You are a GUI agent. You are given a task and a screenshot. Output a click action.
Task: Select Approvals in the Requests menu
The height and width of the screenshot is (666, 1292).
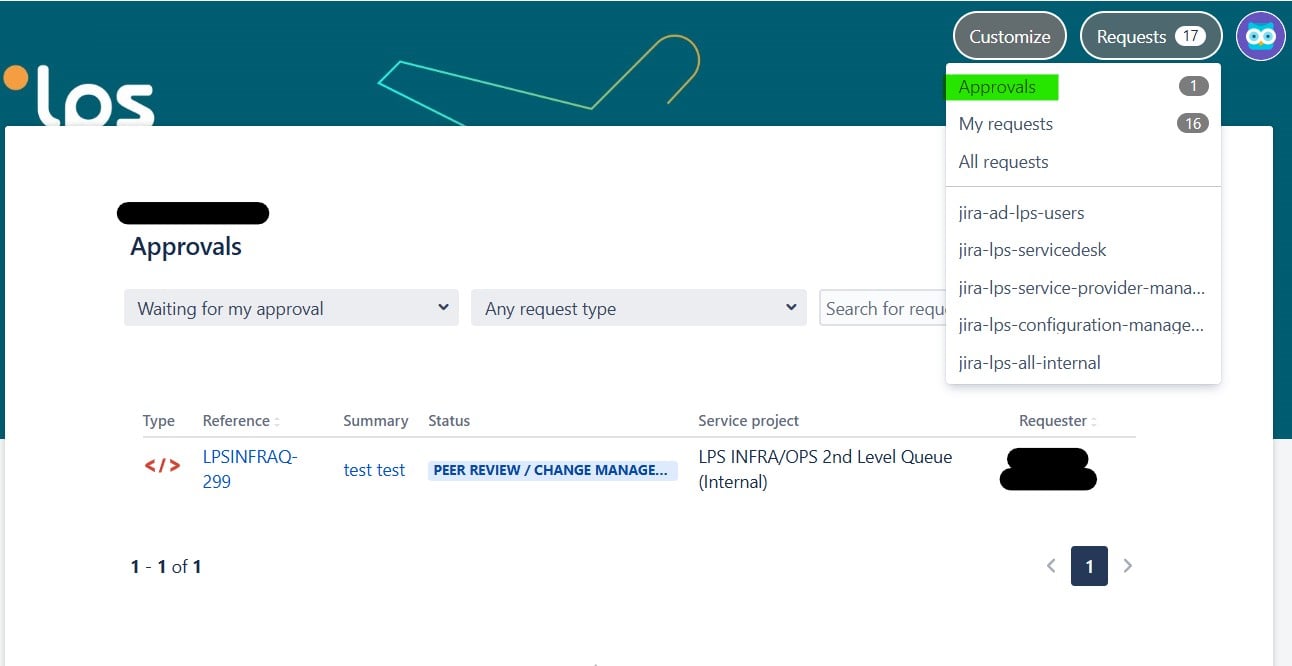tap(1083, 87)
